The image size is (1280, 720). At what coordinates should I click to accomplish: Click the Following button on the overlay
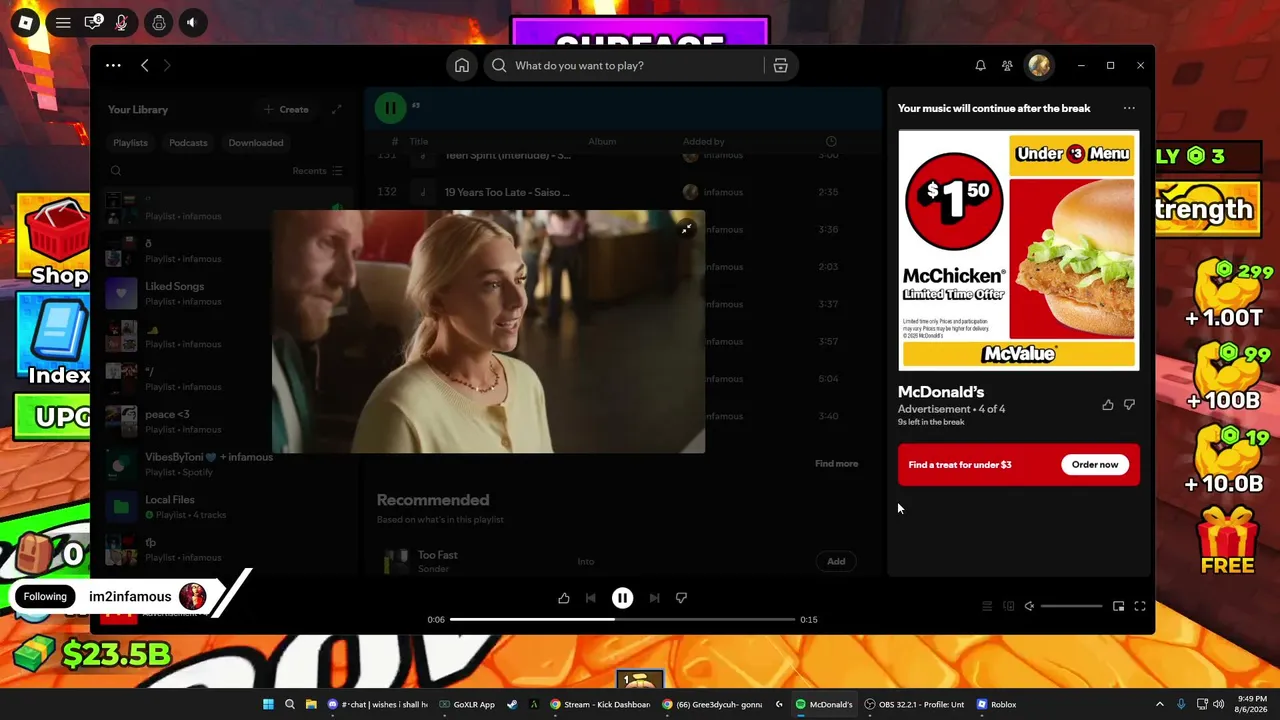point(45,597)
